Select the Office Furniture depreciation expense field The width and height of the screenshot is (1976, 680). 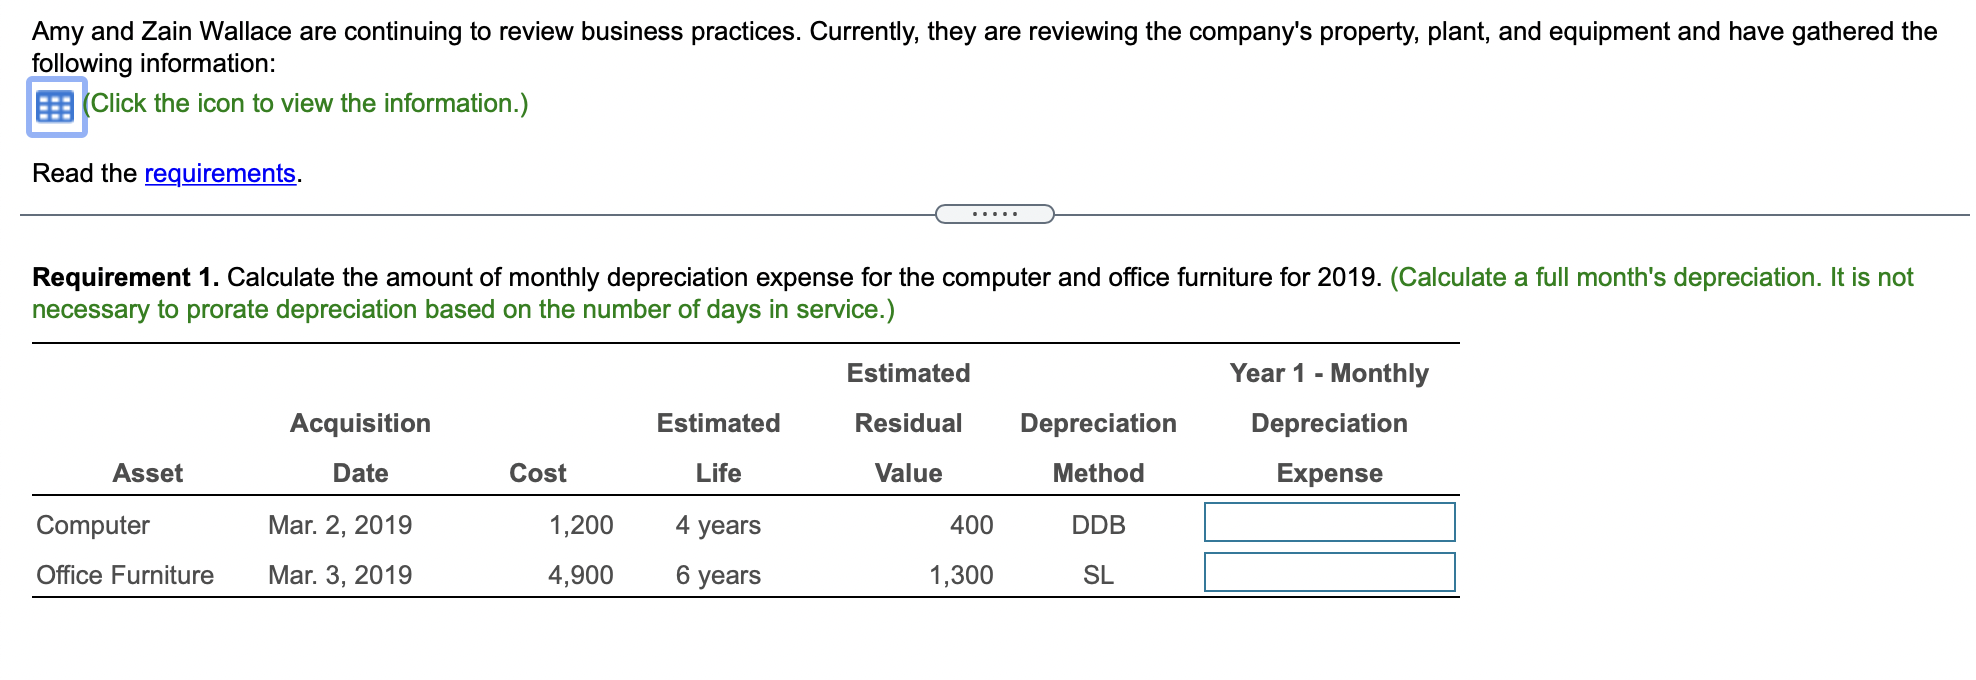click(x=1330, y=572)
